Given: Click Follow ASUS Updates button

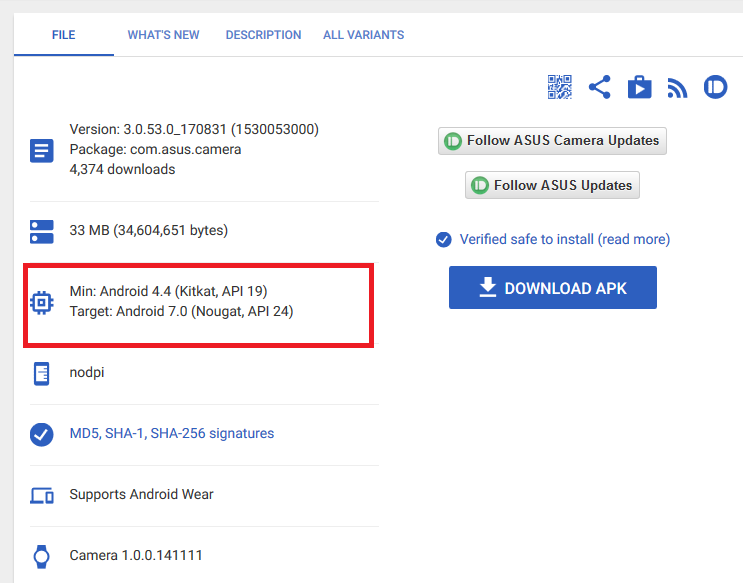Looking at the screenshot, I should [553, 185].
